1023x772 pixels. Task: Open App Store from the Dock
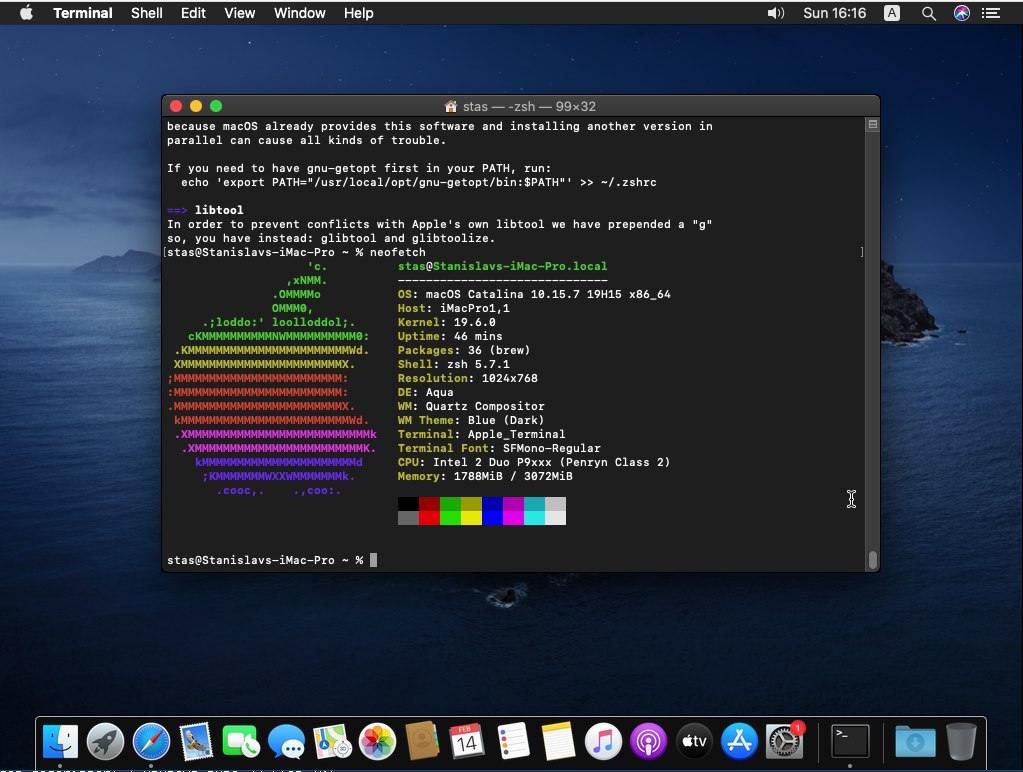pos(739,742)
